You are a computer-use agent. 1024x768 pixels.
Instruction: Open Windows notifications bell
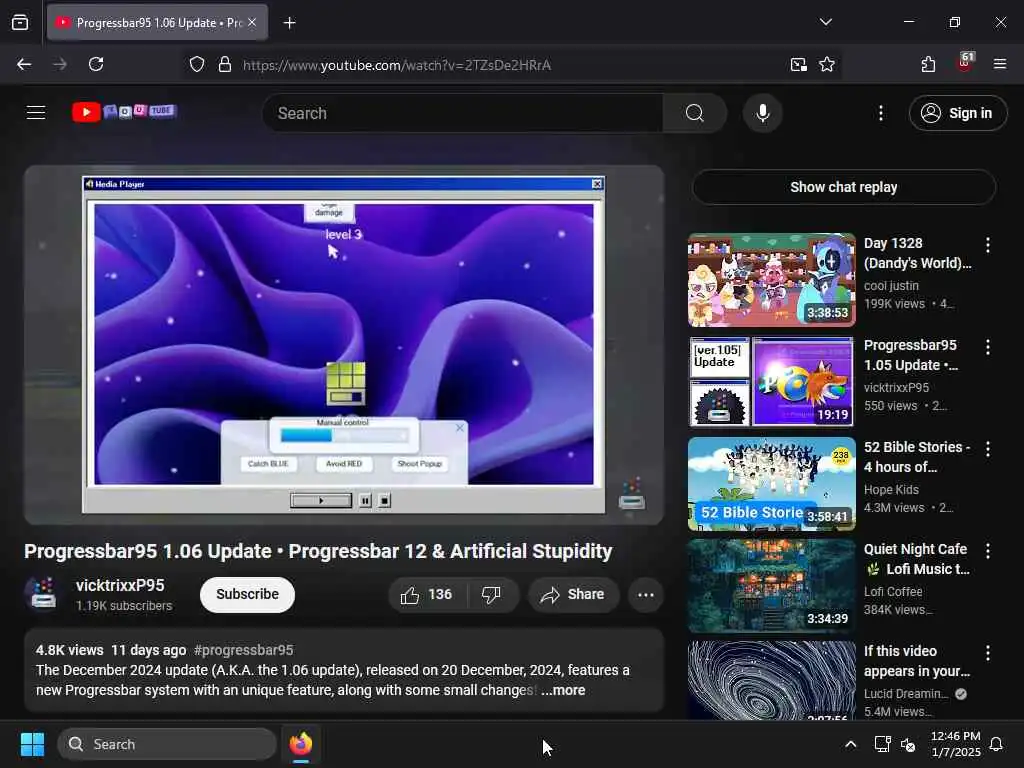[x=996, y=744]
